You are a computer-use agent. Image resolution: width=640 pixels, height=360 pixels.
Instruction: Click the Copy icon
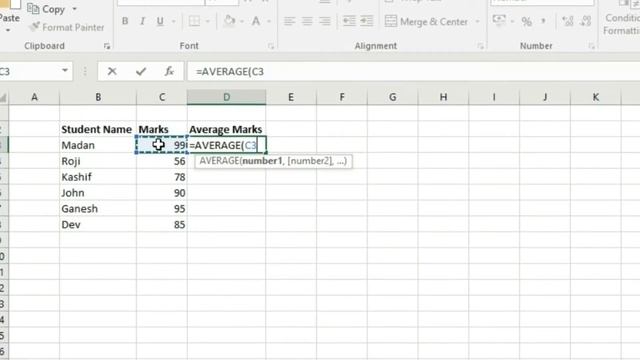click(x=33, y=9)
